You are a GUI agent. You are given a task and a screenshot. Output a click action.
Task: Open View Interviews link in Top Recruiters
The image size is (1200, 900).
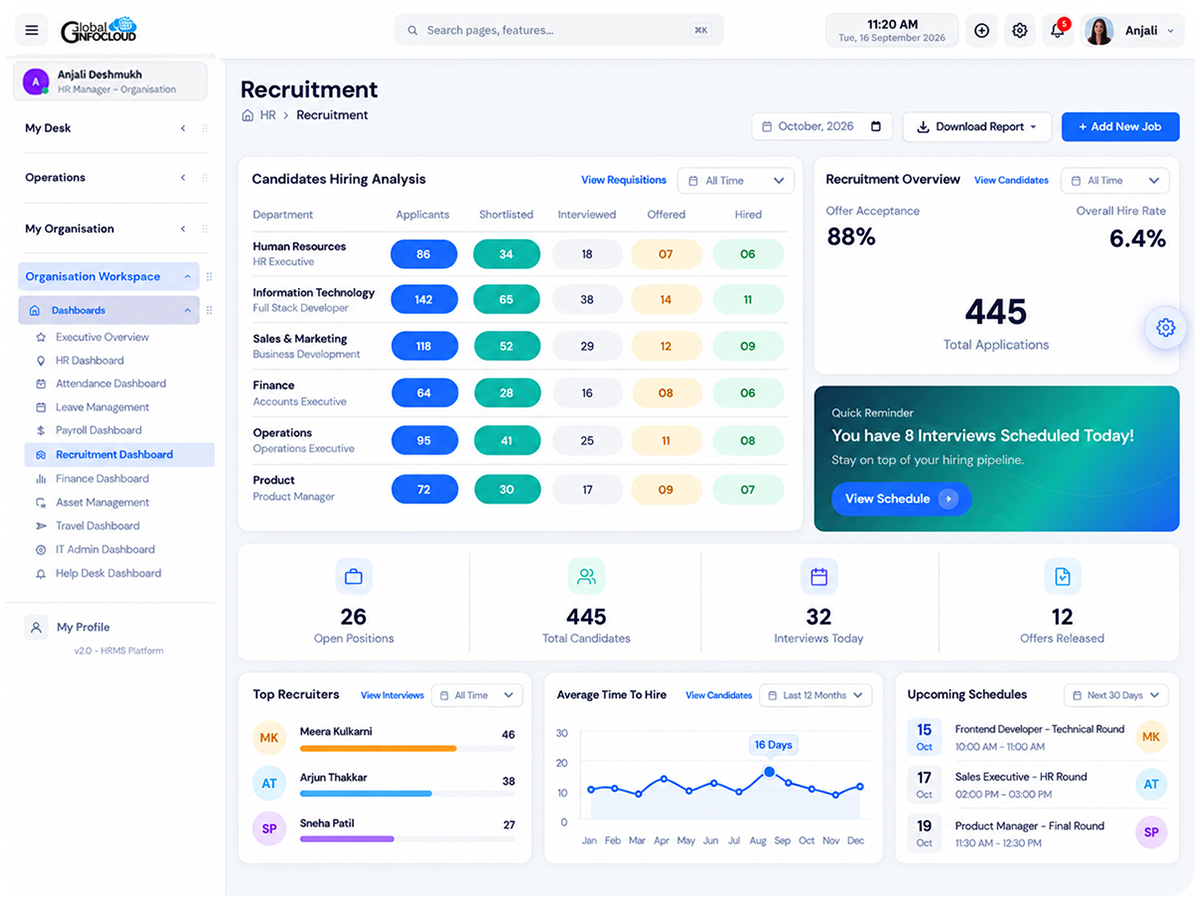pyautogui.click(x=392, y=695)
